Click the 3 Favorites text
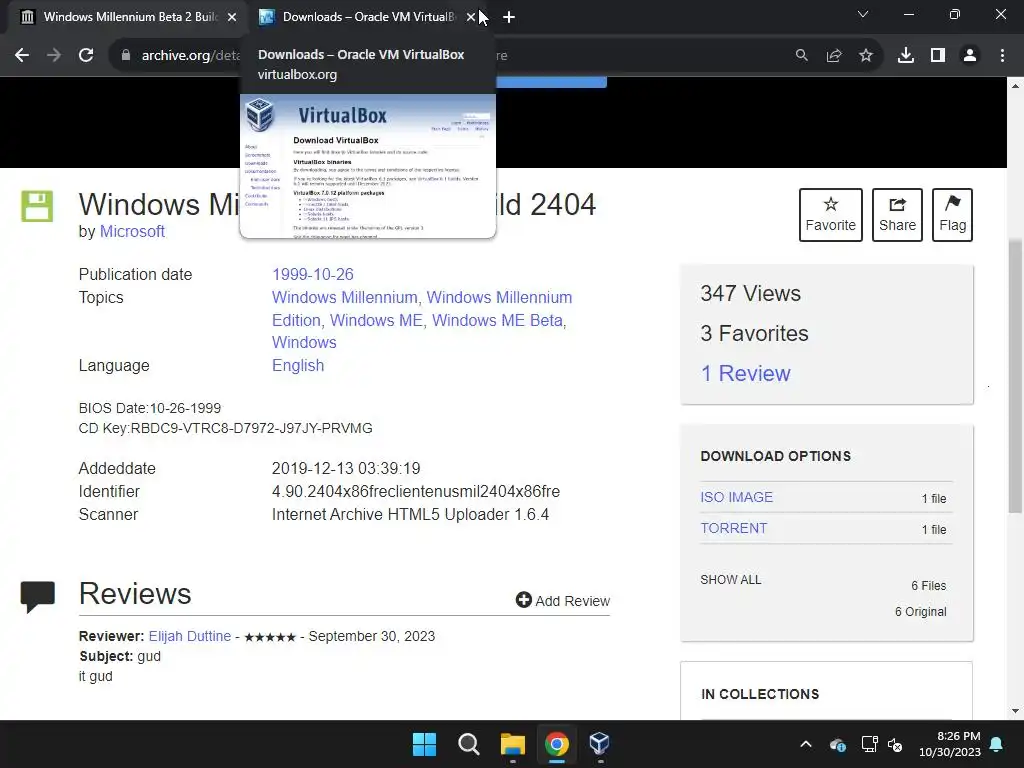Image resolution: width=1024 pixels, height=768 pixels. click(x=754, y=334)
